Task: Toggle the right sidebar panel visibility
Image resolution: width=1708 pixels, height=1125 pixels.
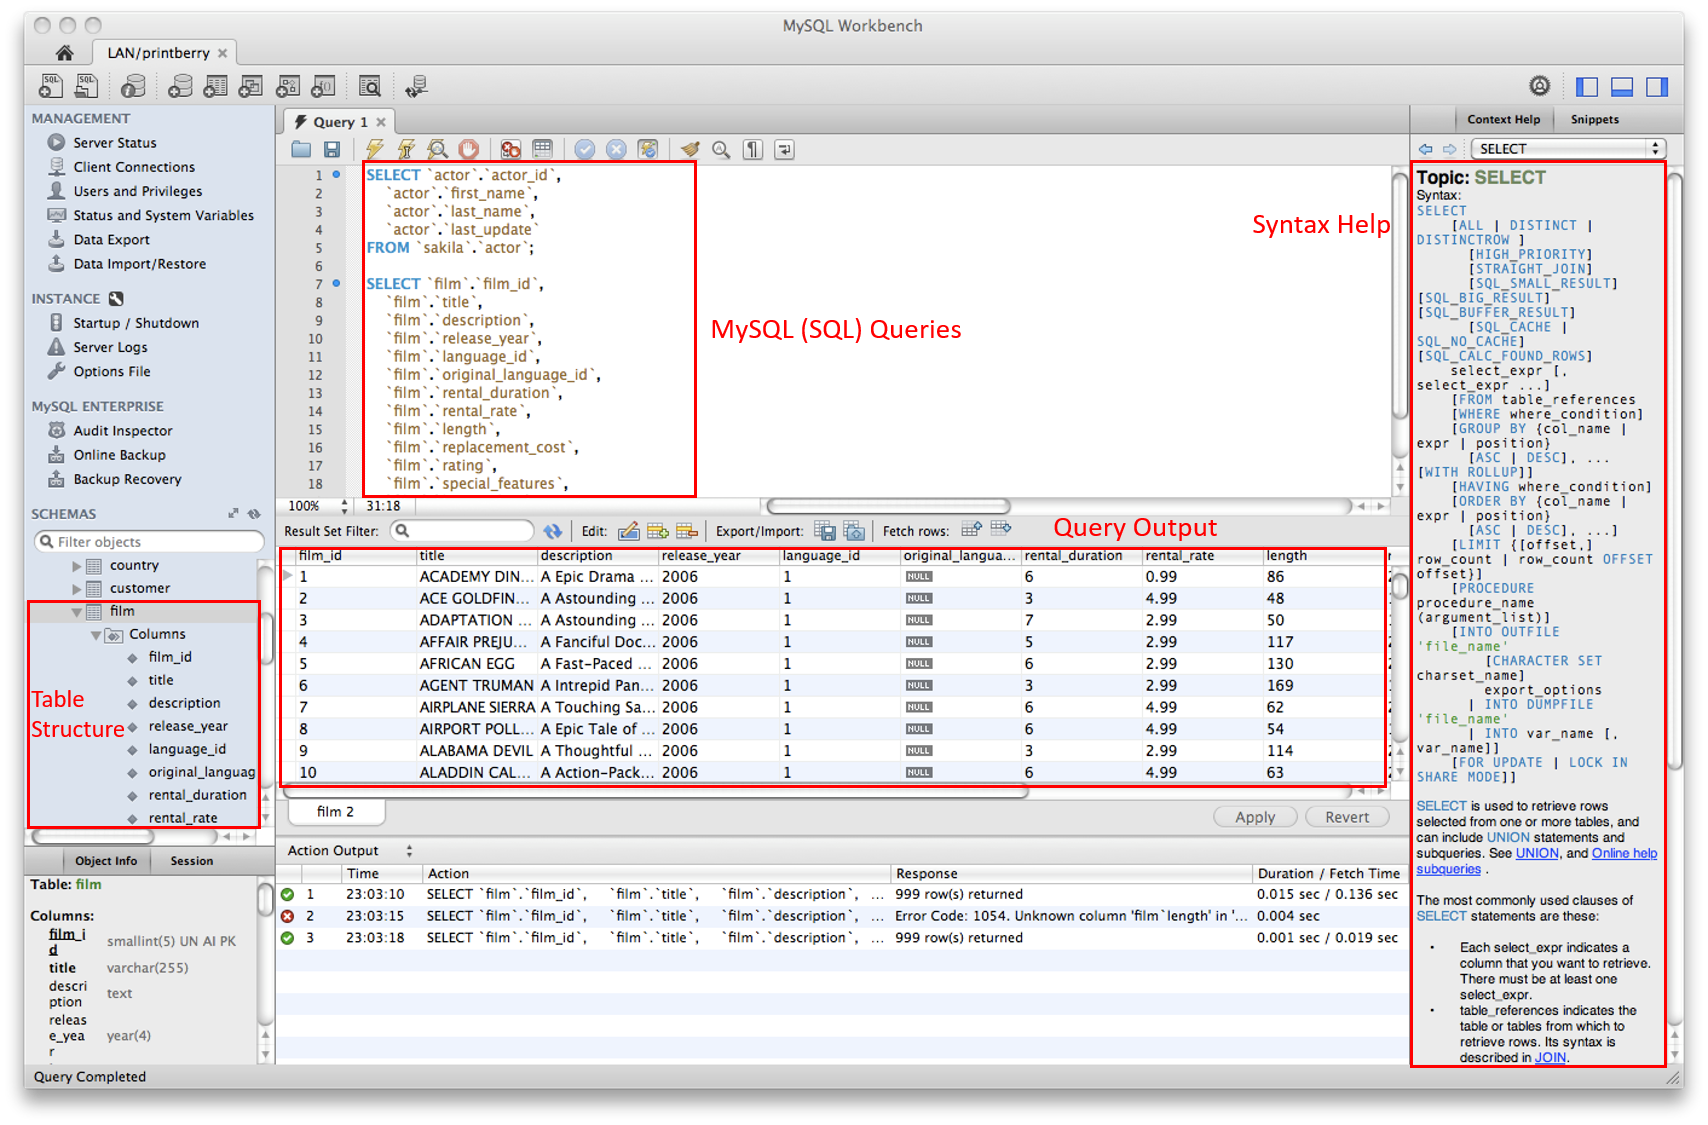Action: tap(1657, 87)
